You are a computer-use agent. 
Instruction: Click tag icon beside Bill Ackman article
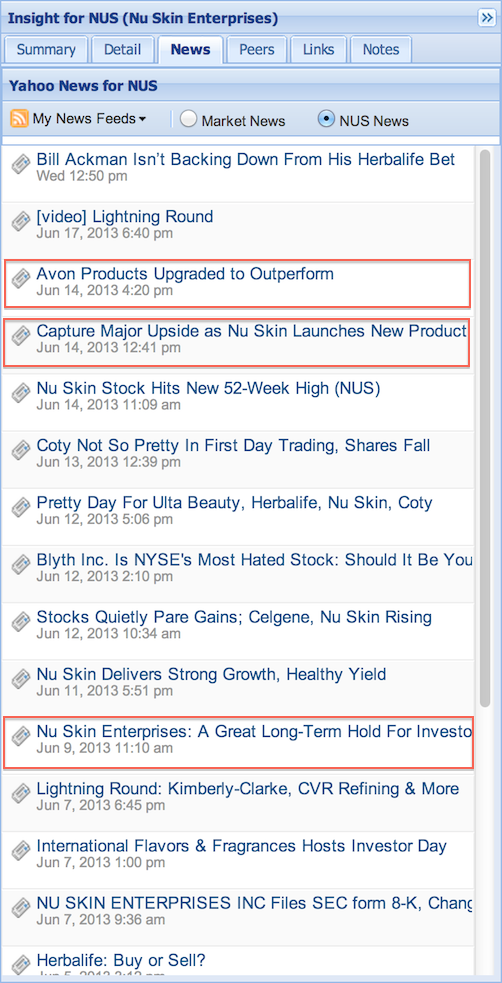pyautogui.click(x=21, y=164)
